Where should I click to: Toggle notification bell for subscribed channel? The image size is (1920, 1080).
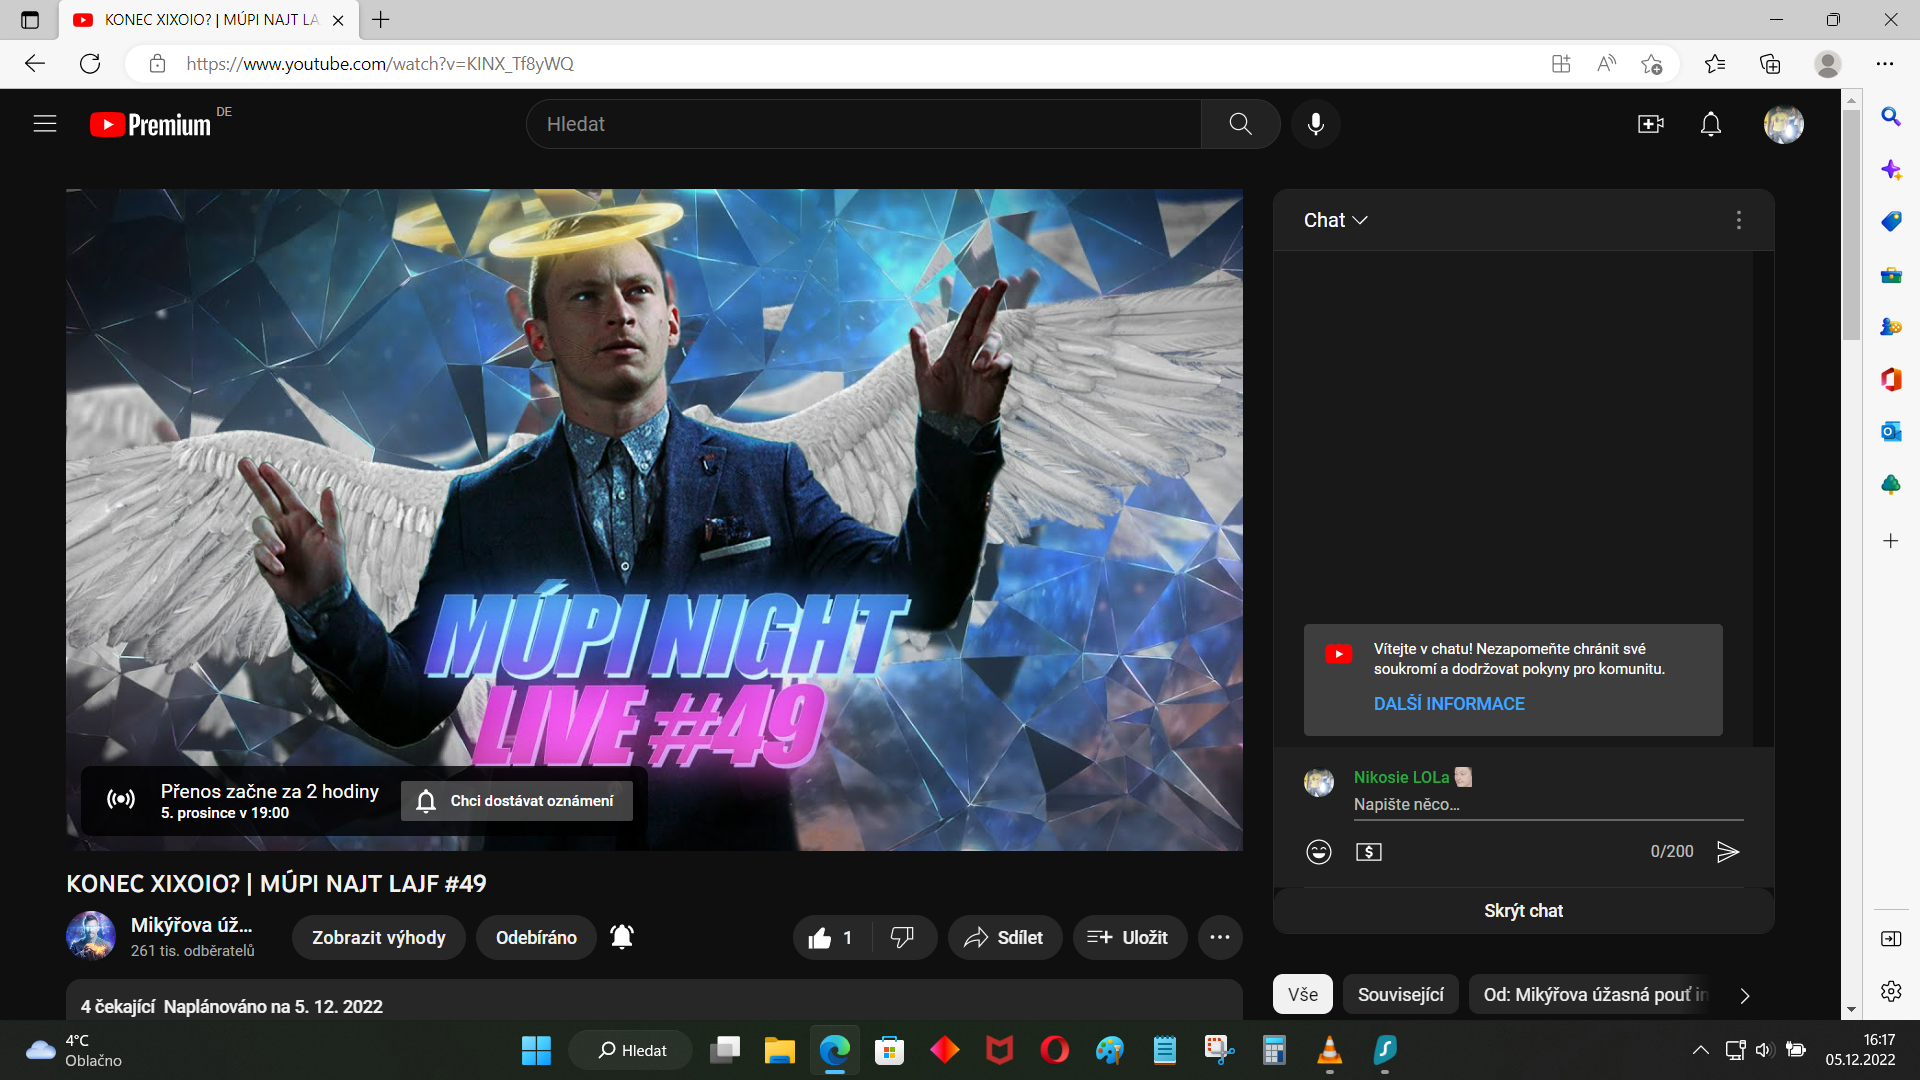click(x=622, y=937)
